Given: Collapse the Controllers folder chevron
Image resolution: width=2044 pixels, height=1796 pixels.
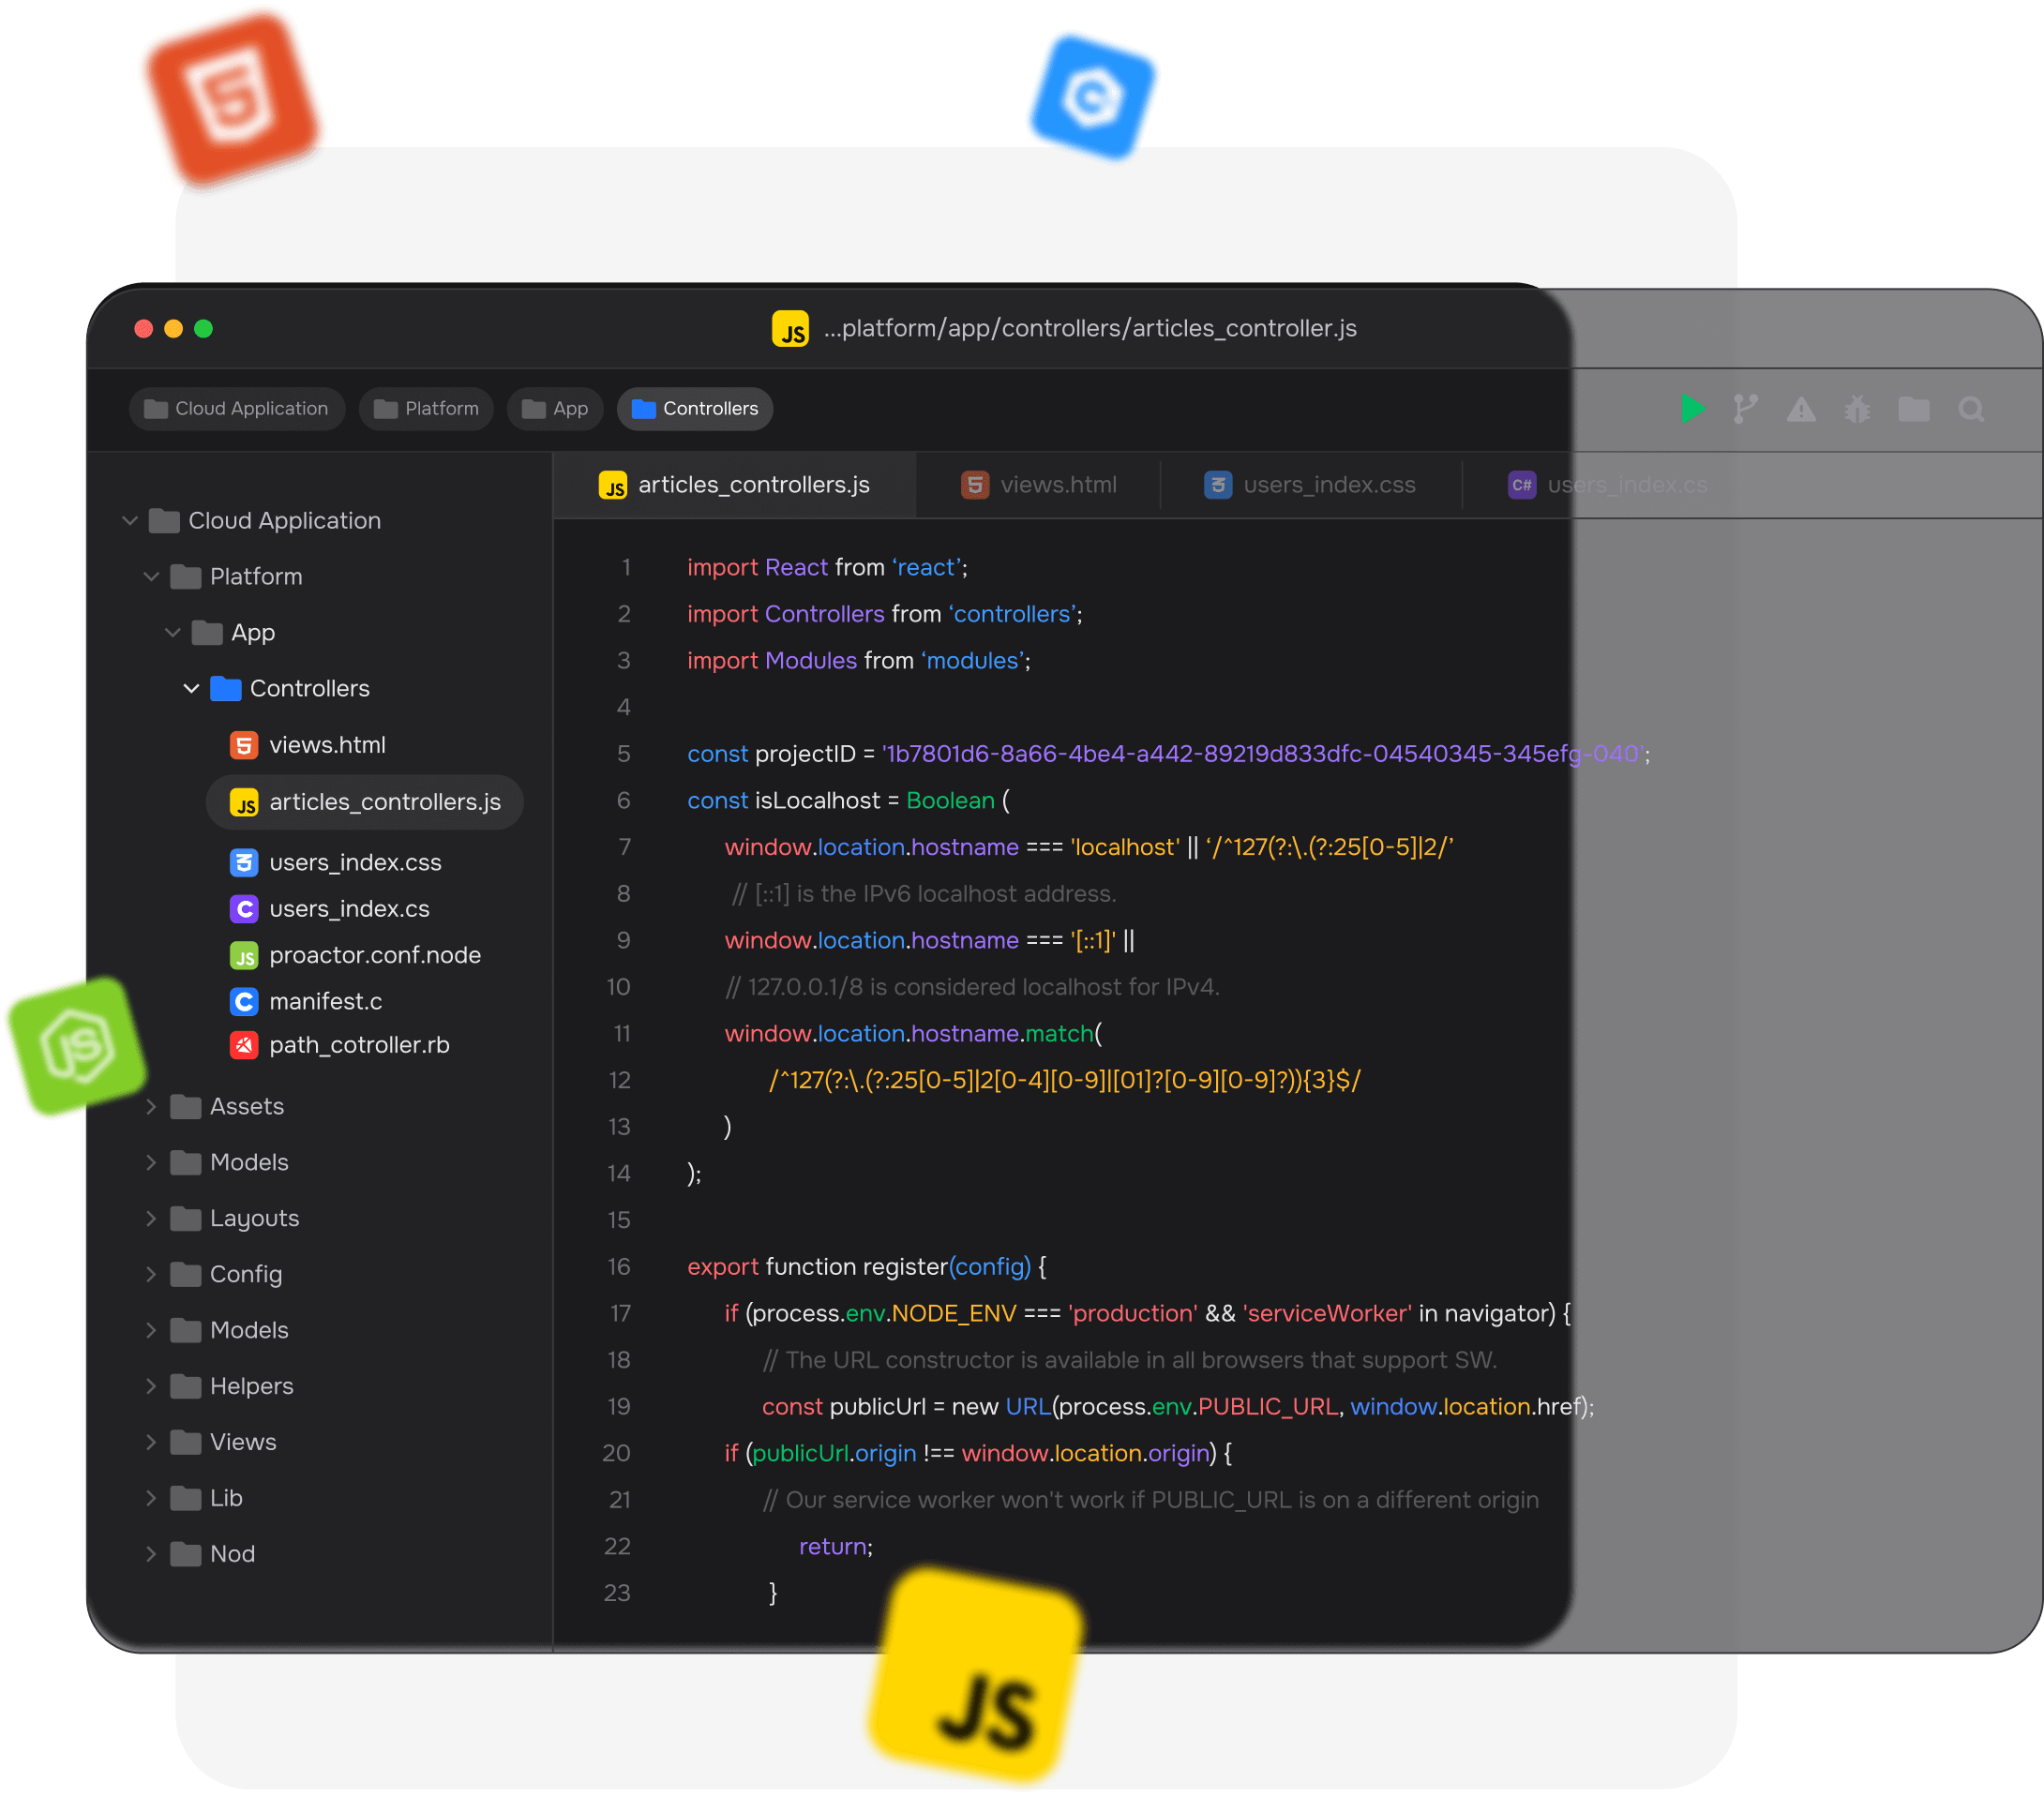Looking at the screenshot, I should (191, 689).
